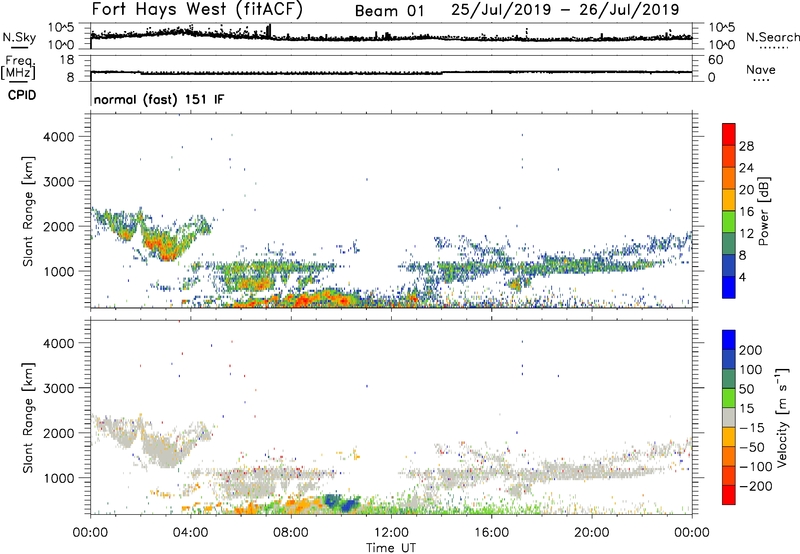Screen dimensions: 800x554
Task: Click the '-100' label on the velocity scale
Action: 755,467
